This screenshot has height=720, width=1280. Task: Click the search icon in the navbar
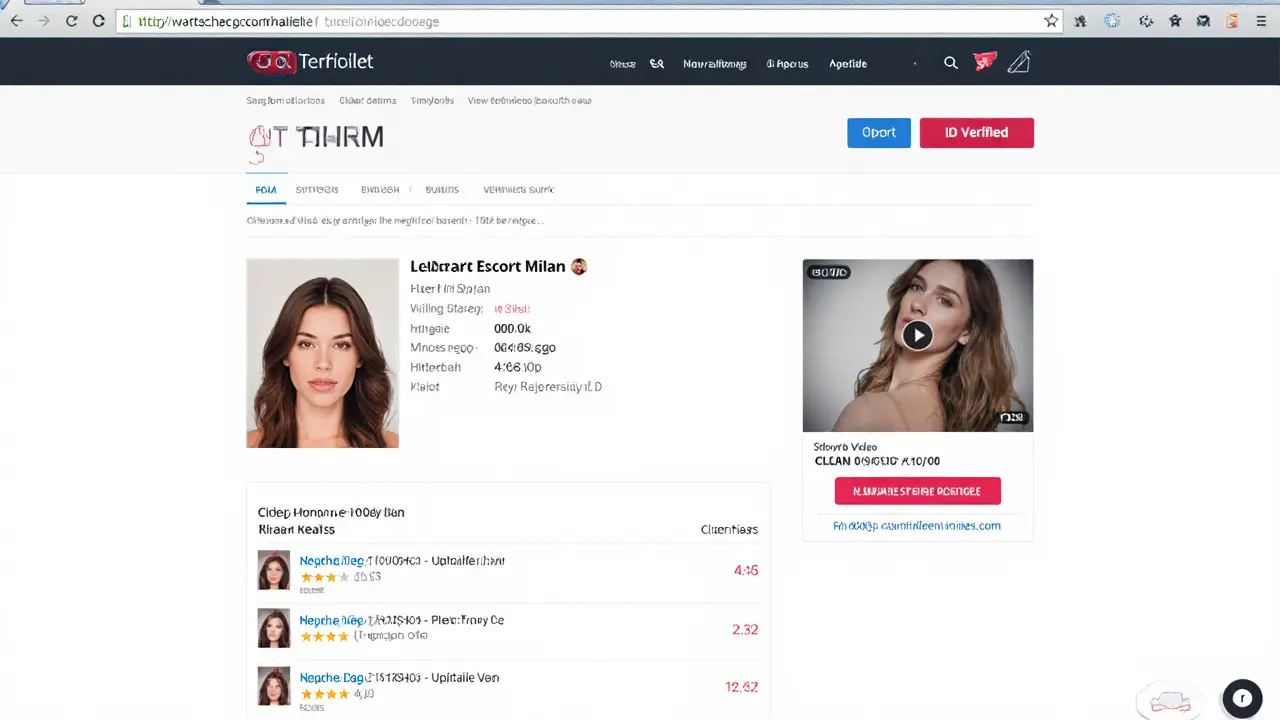pyautogui.click(x=950, y=63)
